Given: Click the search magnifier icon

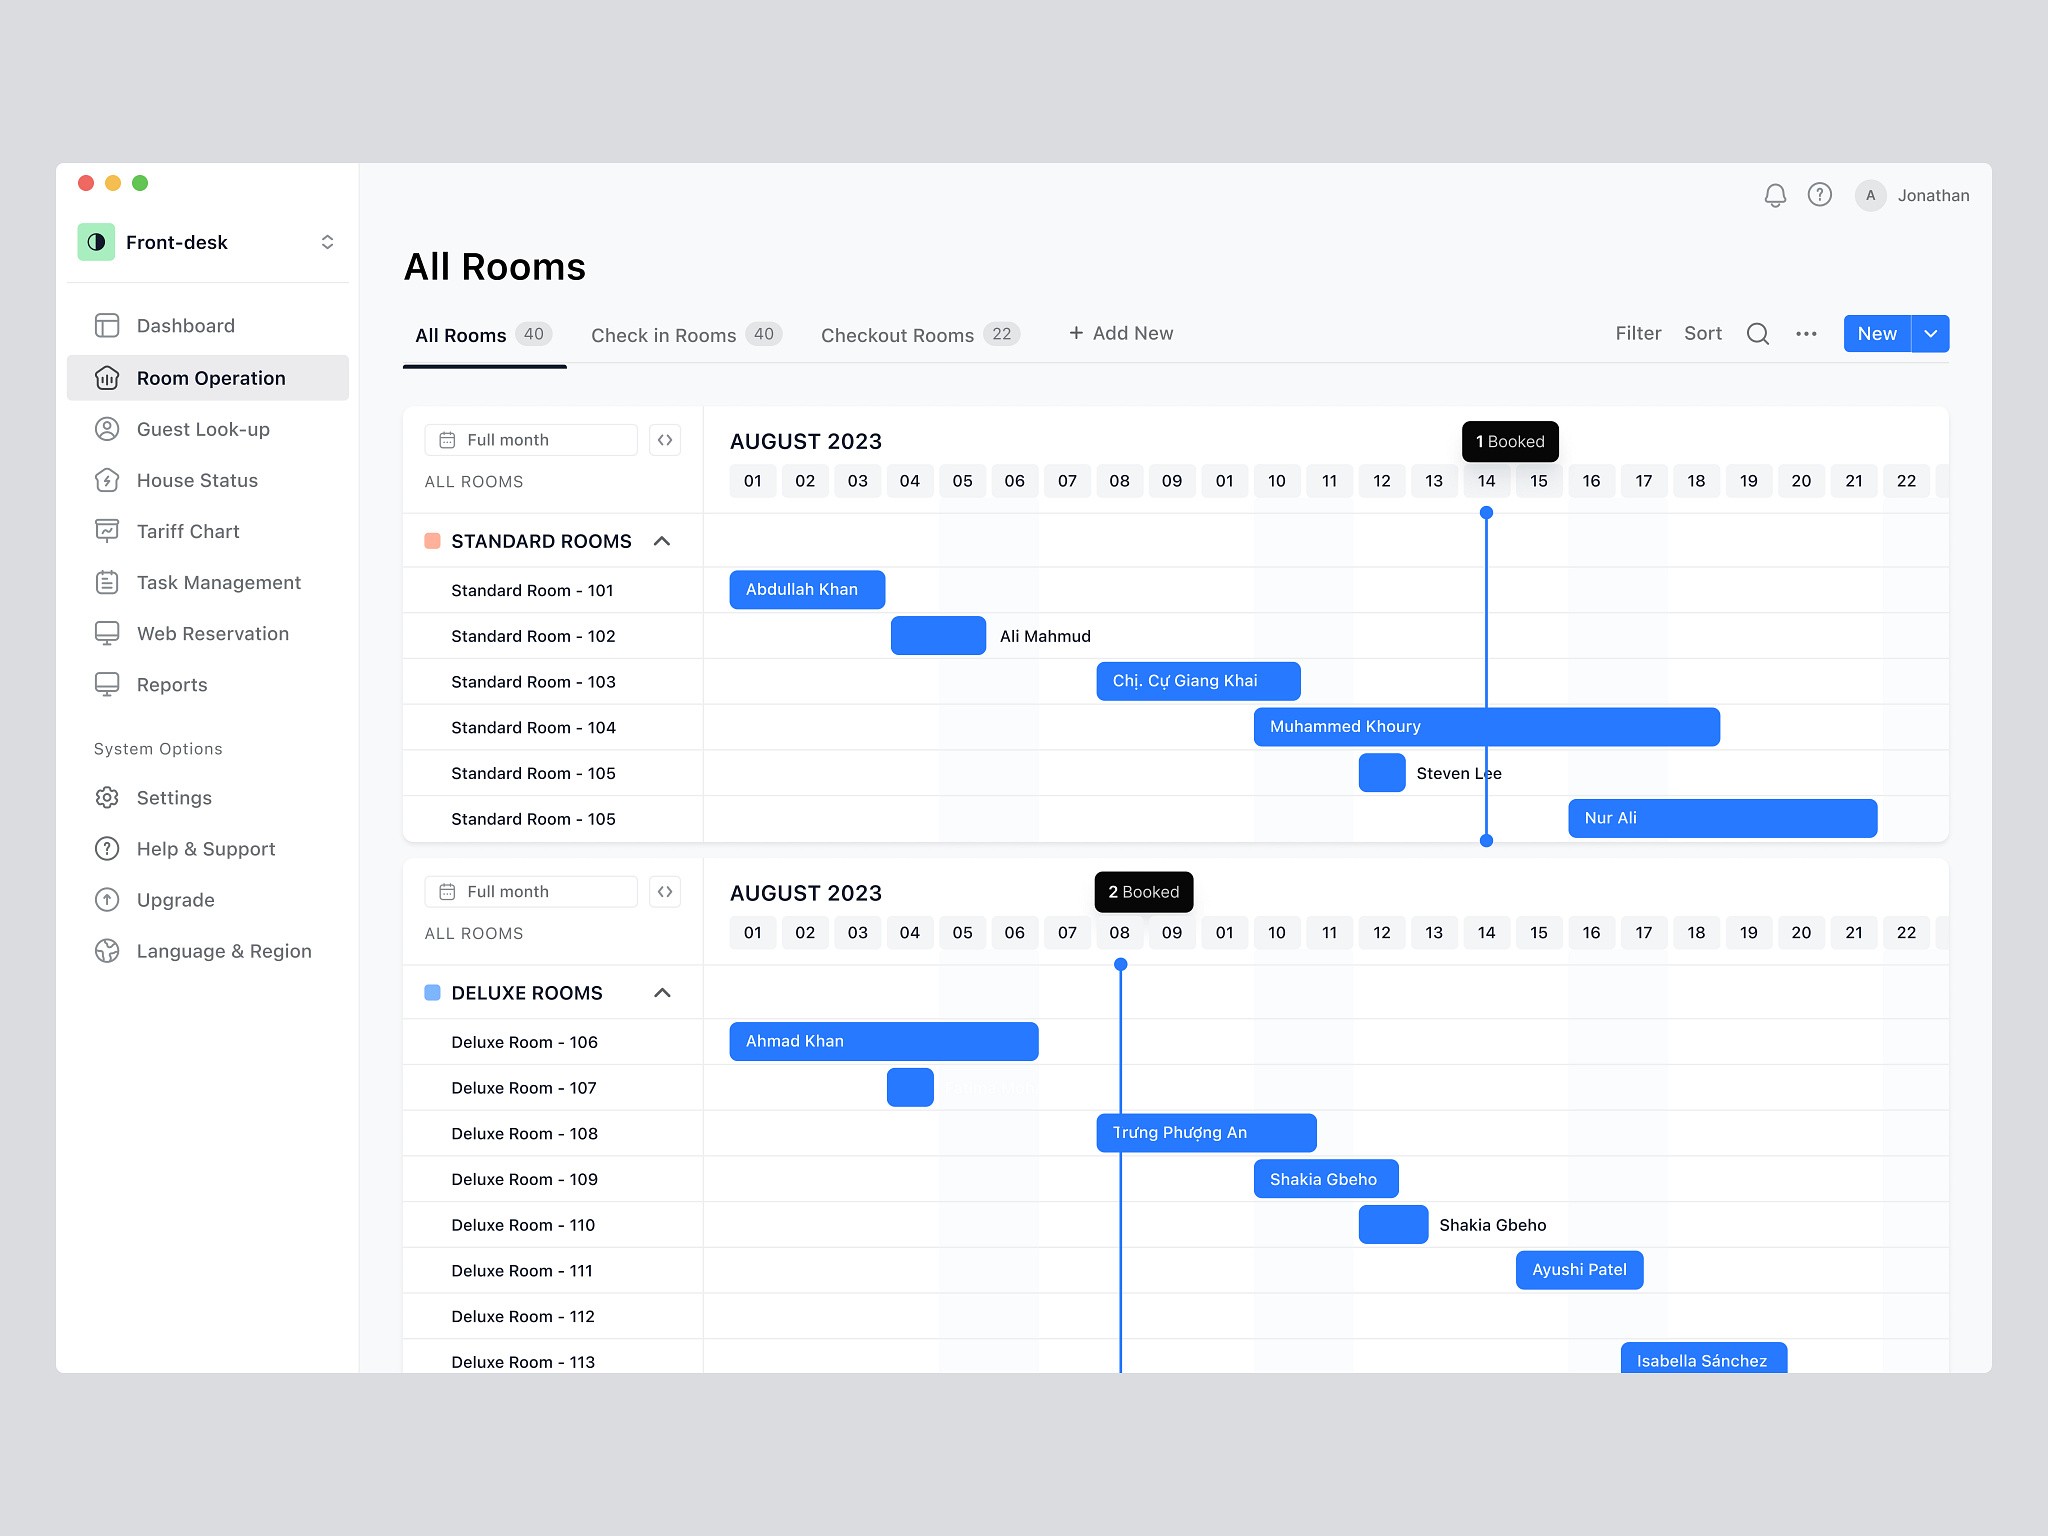Looking at the screenshot, I should (1757, 334).
